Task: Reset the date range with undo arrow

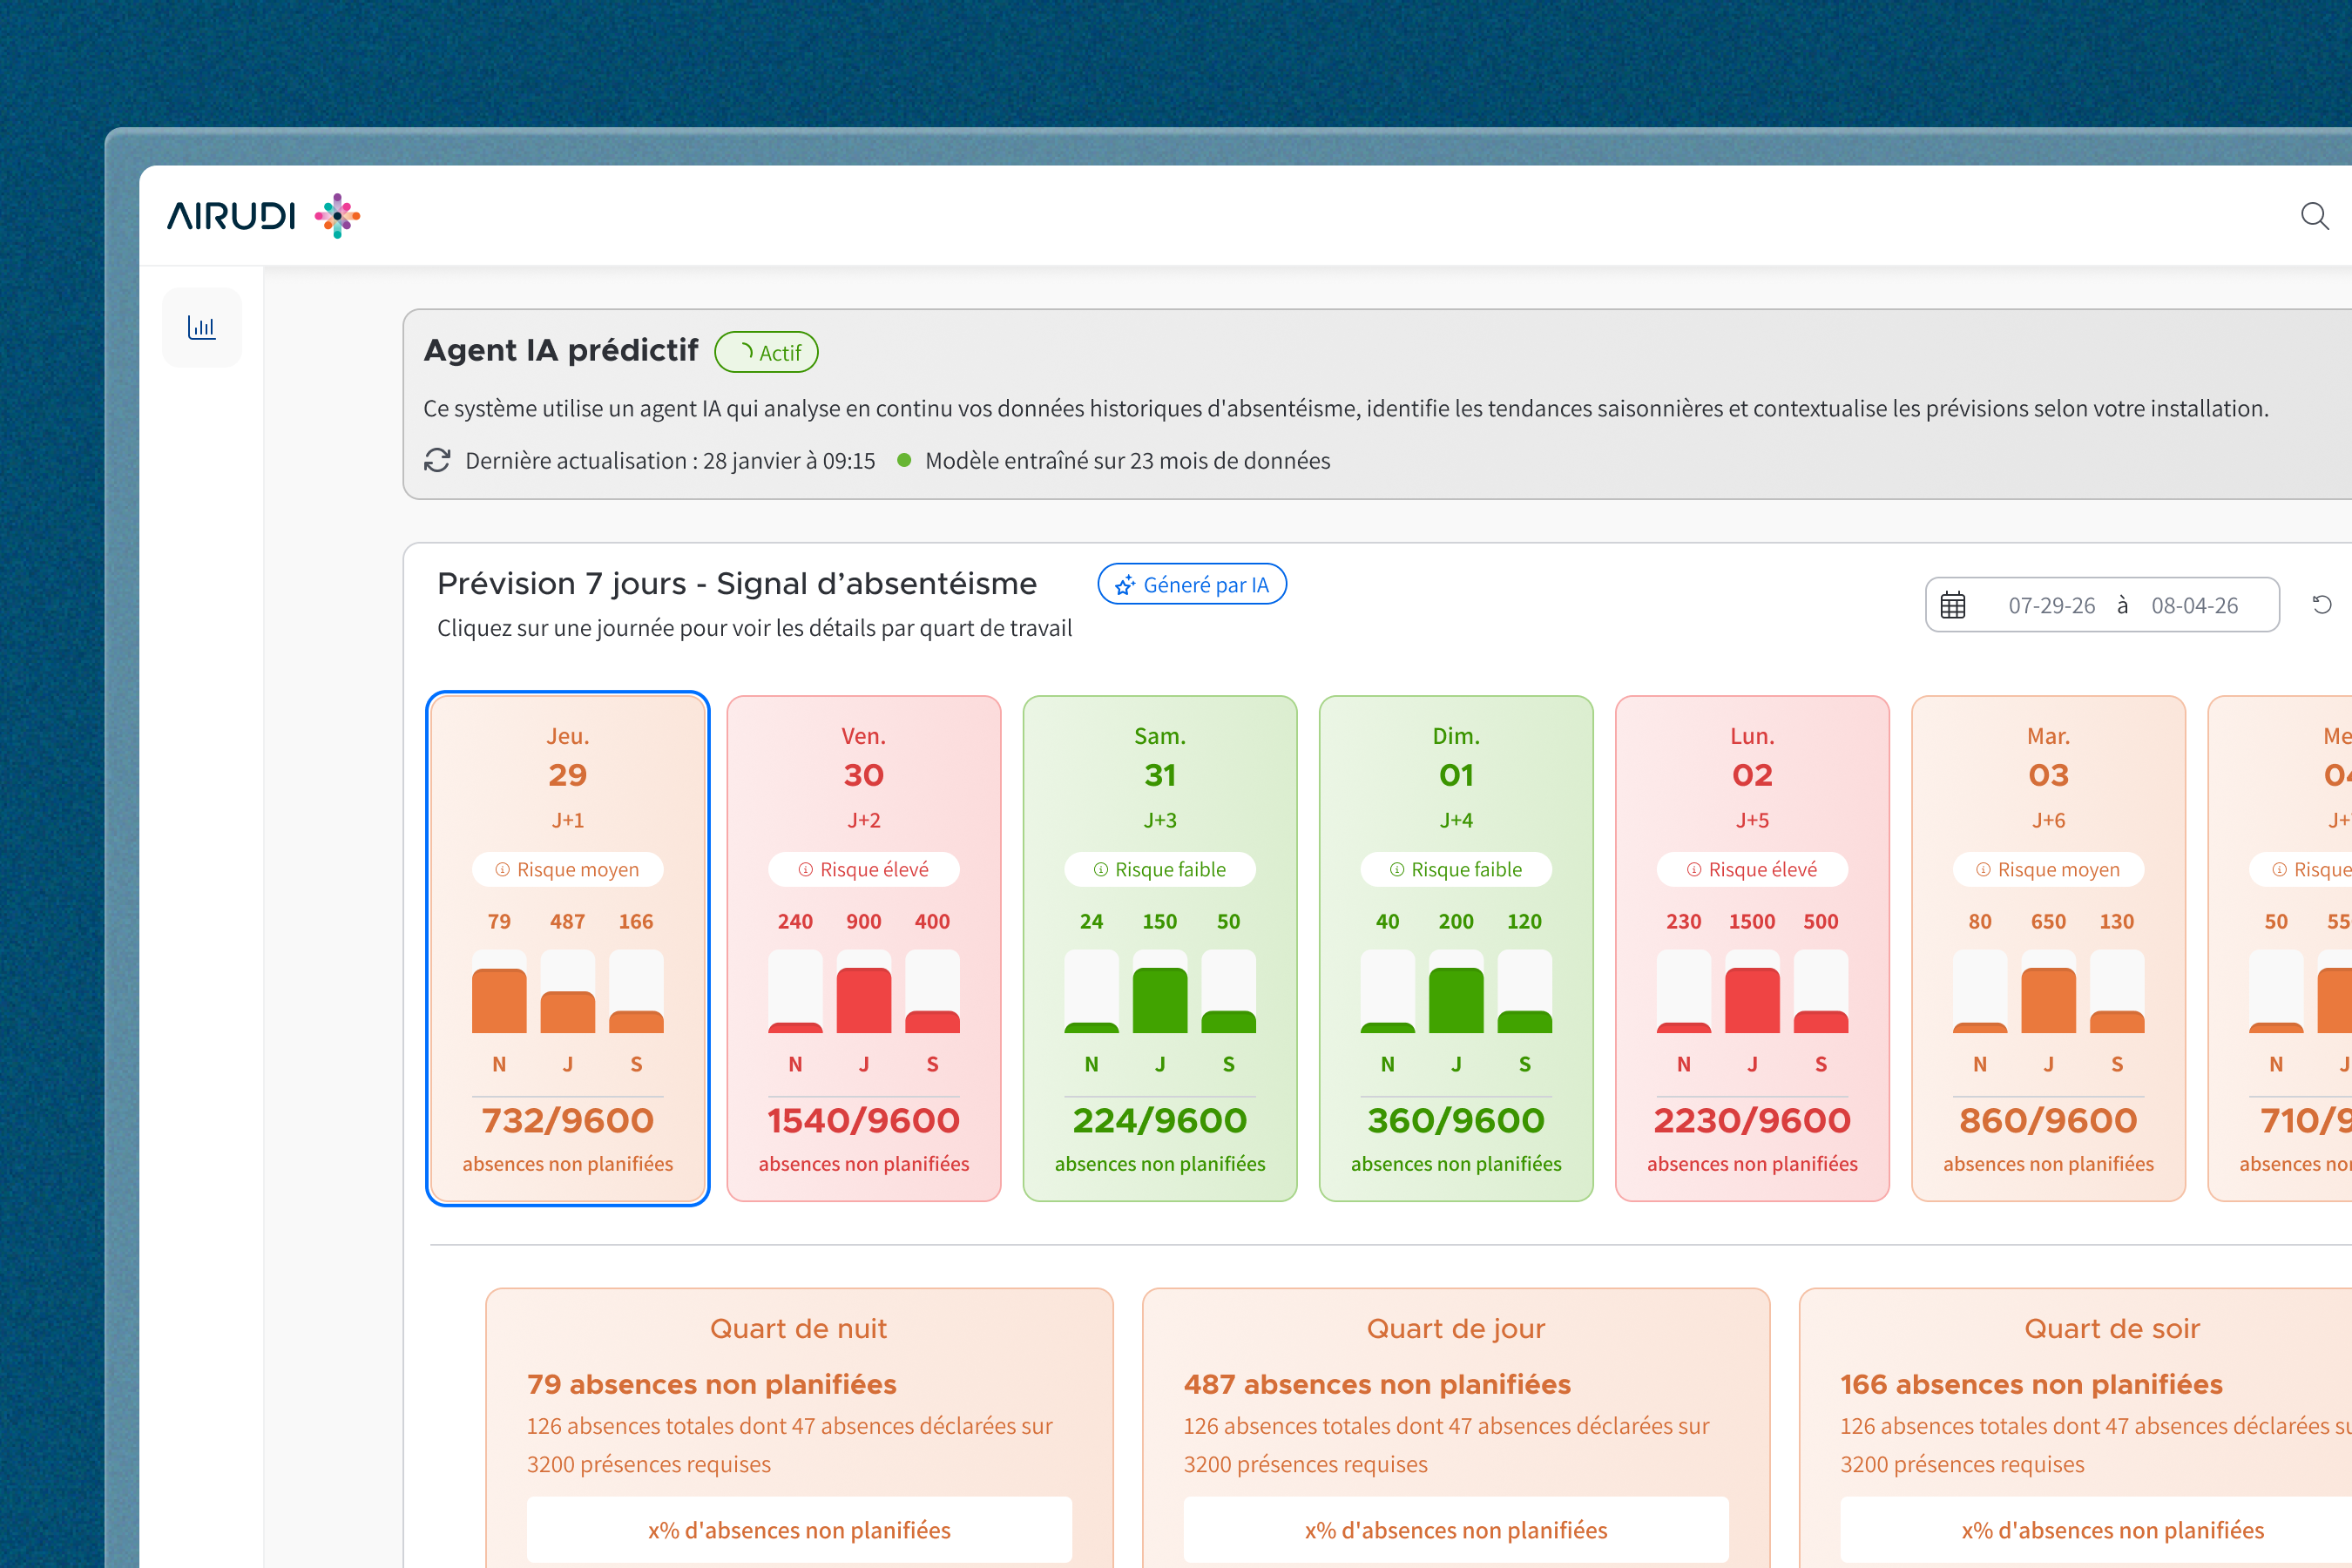Action: point(2322,604)
